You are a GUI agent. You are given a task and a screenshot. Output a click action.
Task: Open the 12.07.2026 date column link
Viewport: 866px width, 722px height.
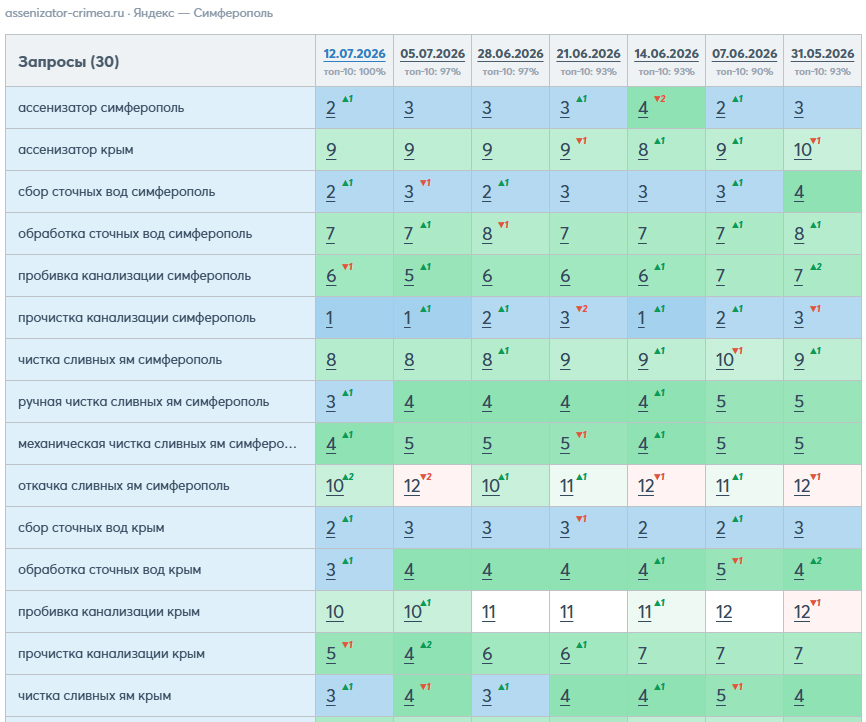click(354, 54)
